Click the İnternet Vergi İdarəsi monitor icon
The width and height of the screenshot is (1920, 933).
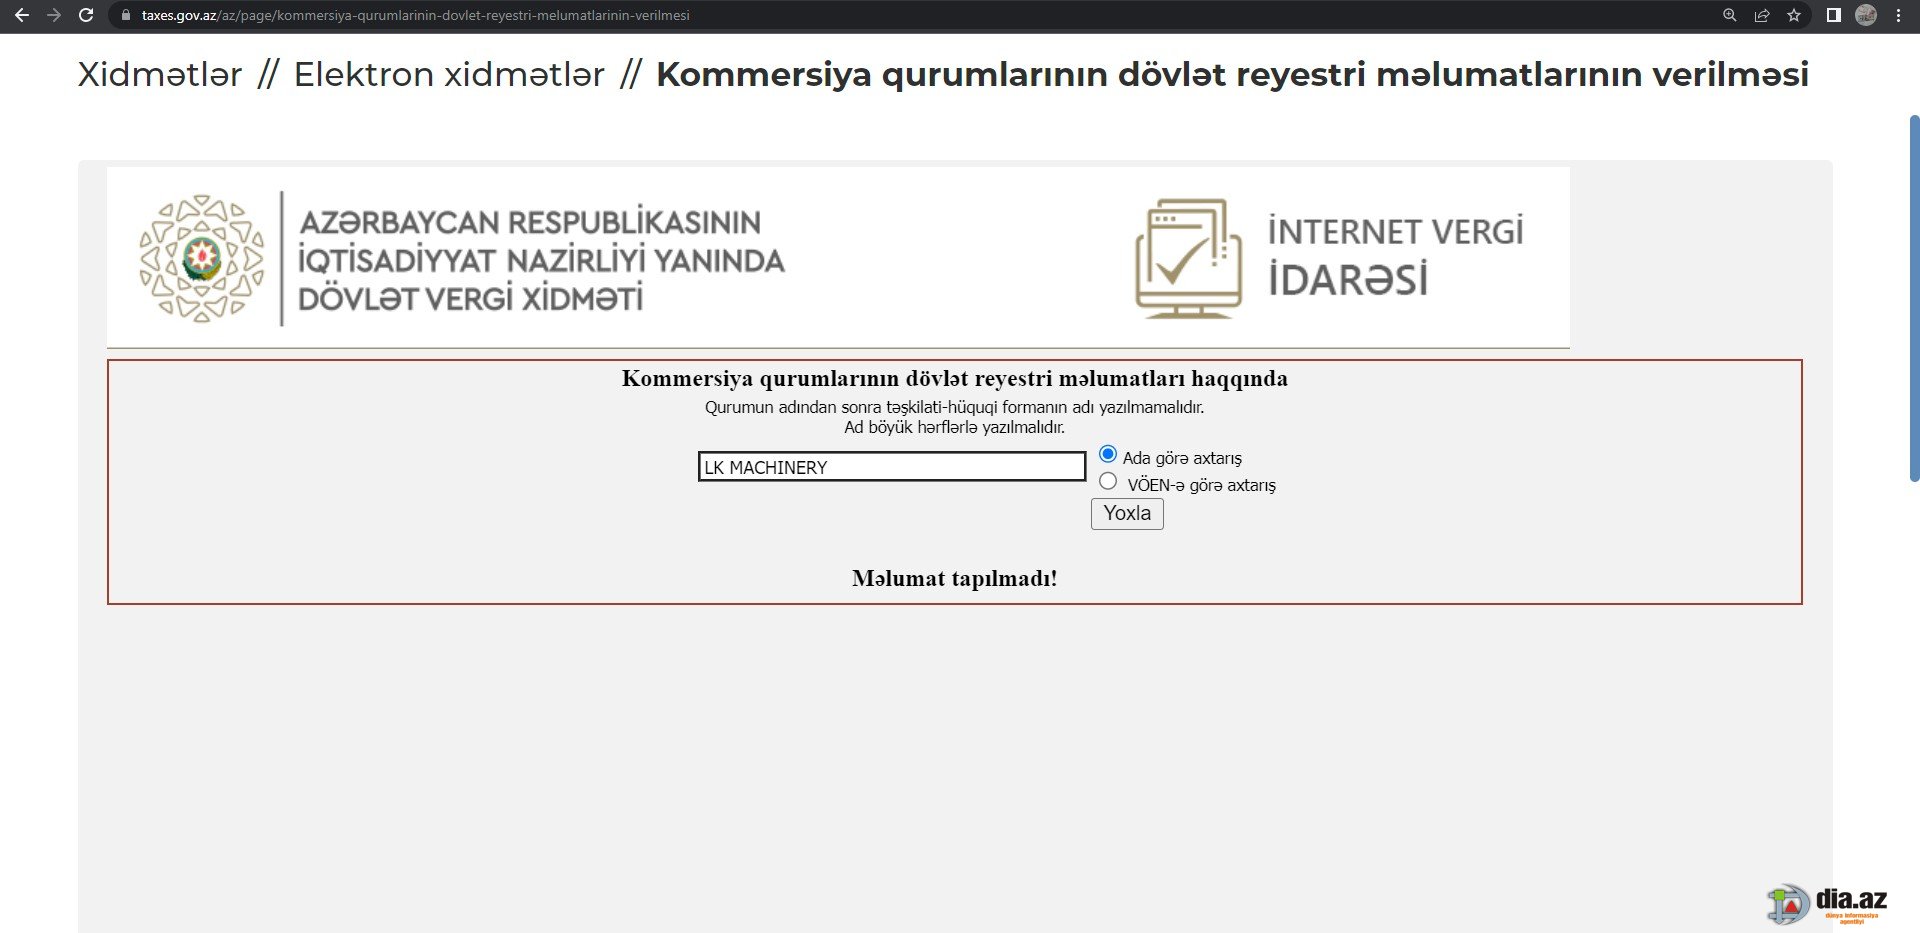pos(1188,258)
